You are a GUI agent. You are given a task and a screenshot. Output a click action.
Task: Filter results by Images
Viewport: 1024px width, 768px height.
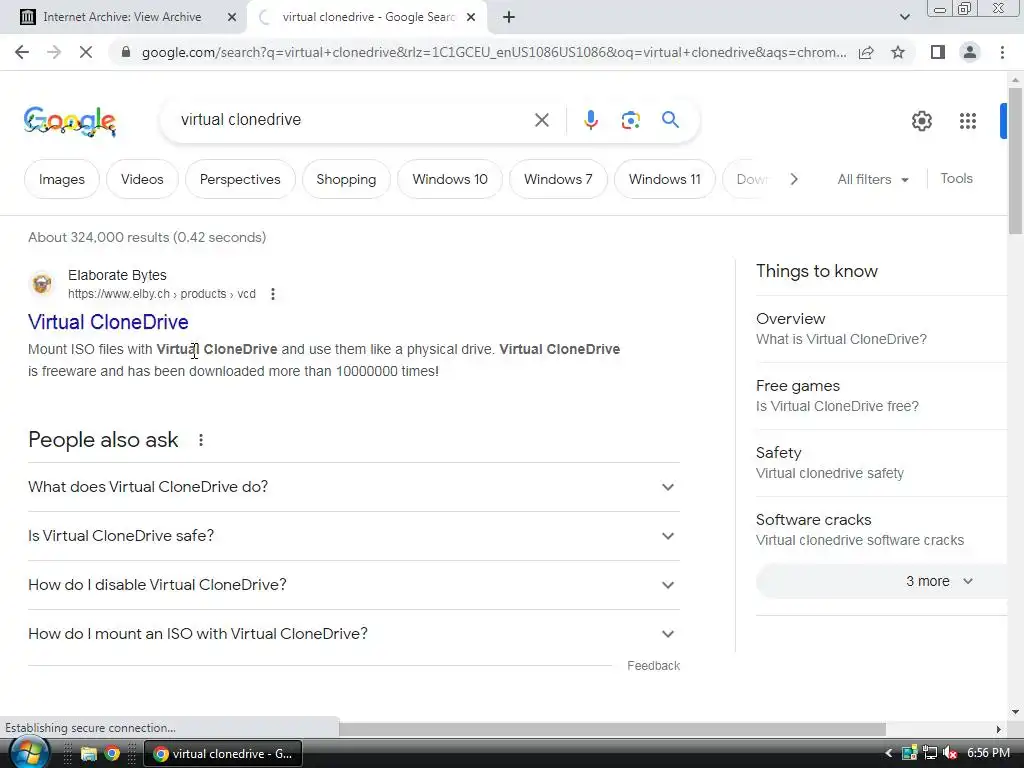[62, 179]
